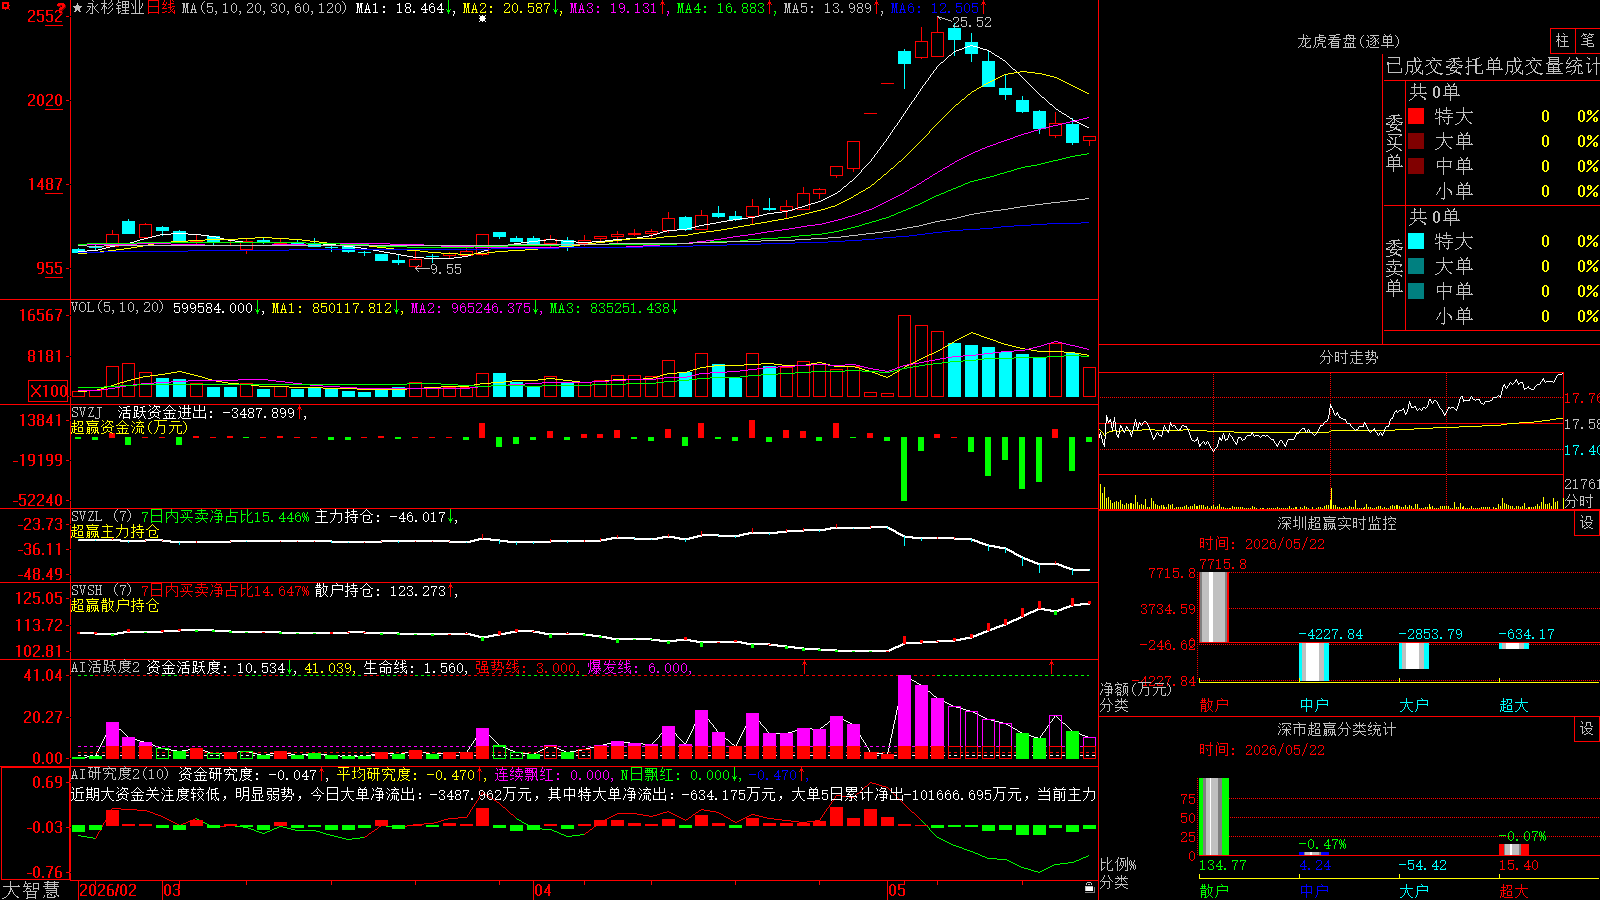Click the 超赢散户持仓 label
This screenshot has height=900, width=1600.
(115, 605)
